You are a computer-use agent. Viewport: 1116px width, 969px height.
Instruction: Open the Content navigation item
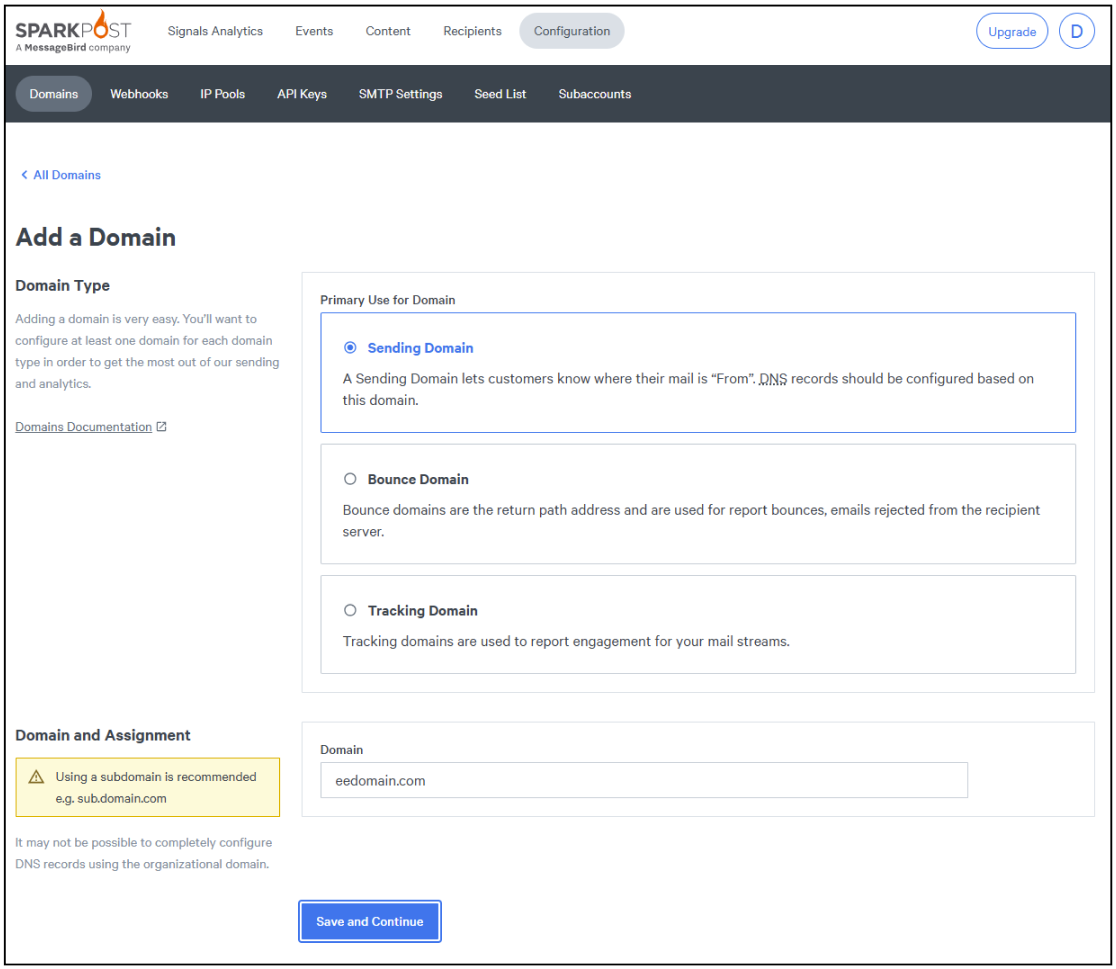point(388,31)
